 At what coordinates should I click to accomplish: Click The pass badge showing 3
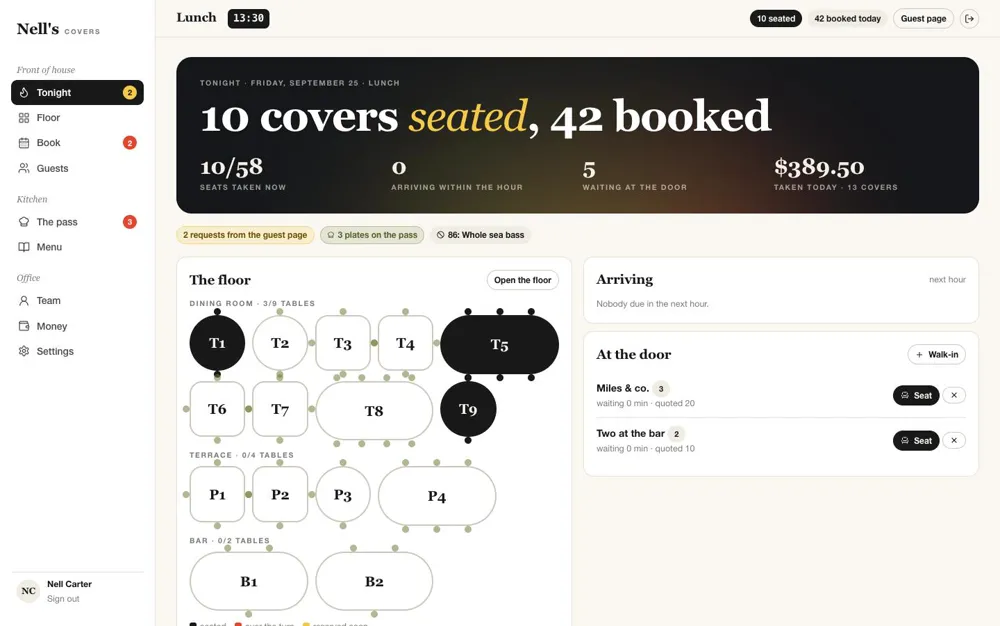click(129, 222)
